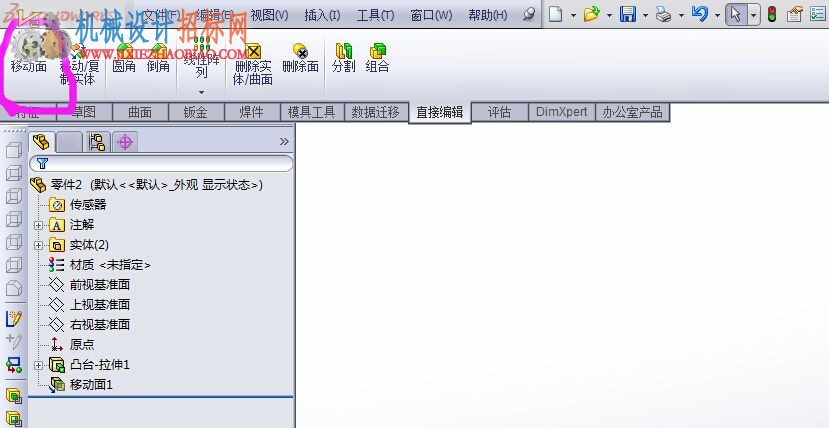Screen dimensions: 829x428
Task: Switch to the 评估 tab
Action: coord(500,113)
